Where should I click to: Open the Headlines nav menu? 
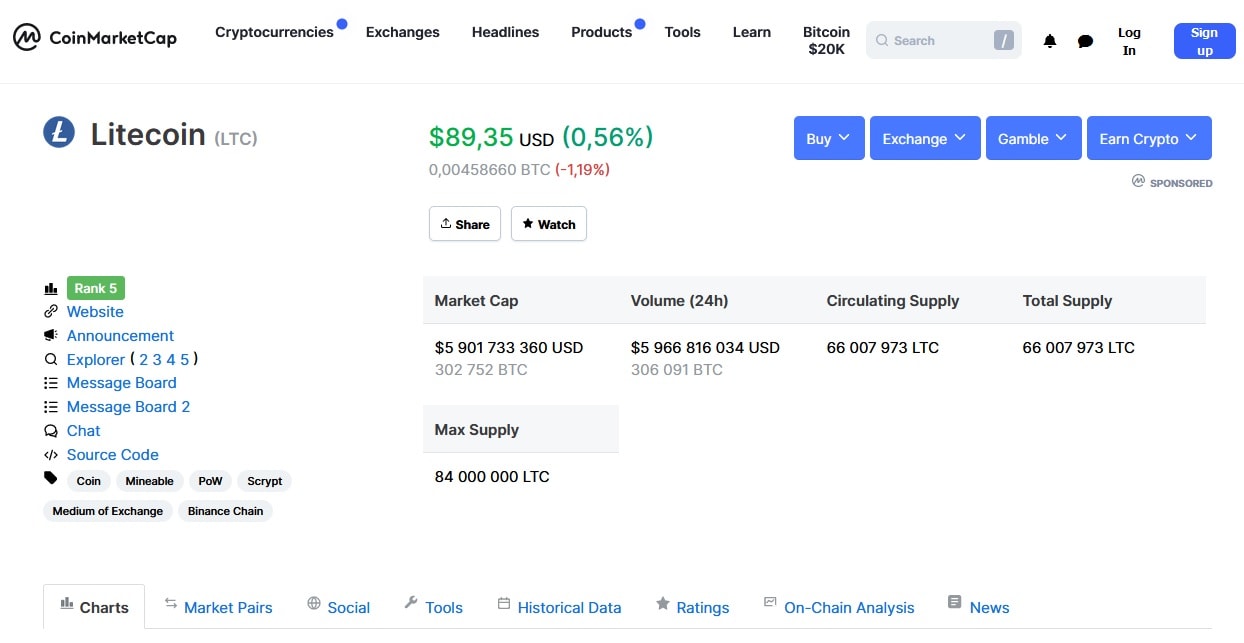[505, 32]
